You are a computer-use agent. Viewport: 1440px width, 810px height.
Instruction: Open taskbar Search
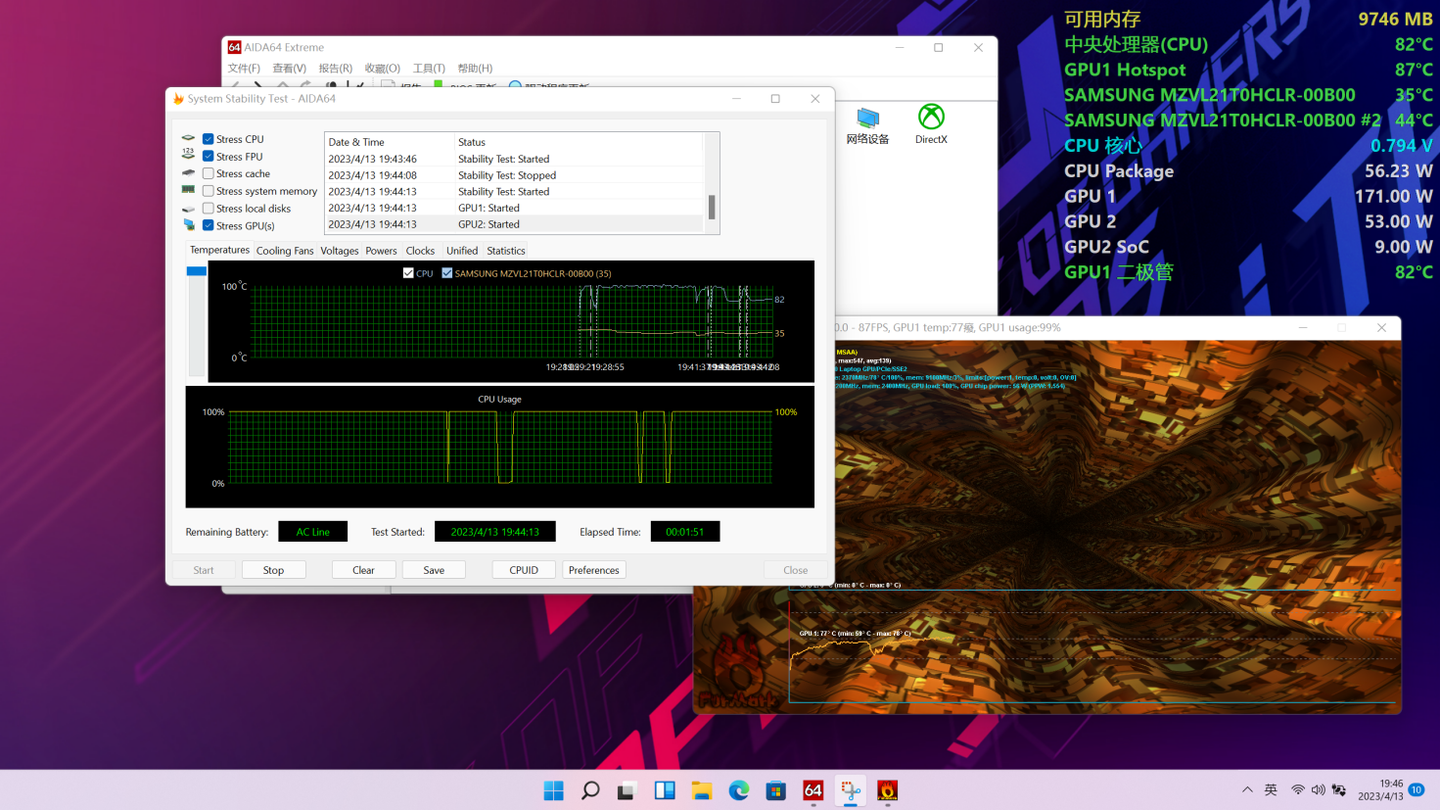tap(590, 791)
